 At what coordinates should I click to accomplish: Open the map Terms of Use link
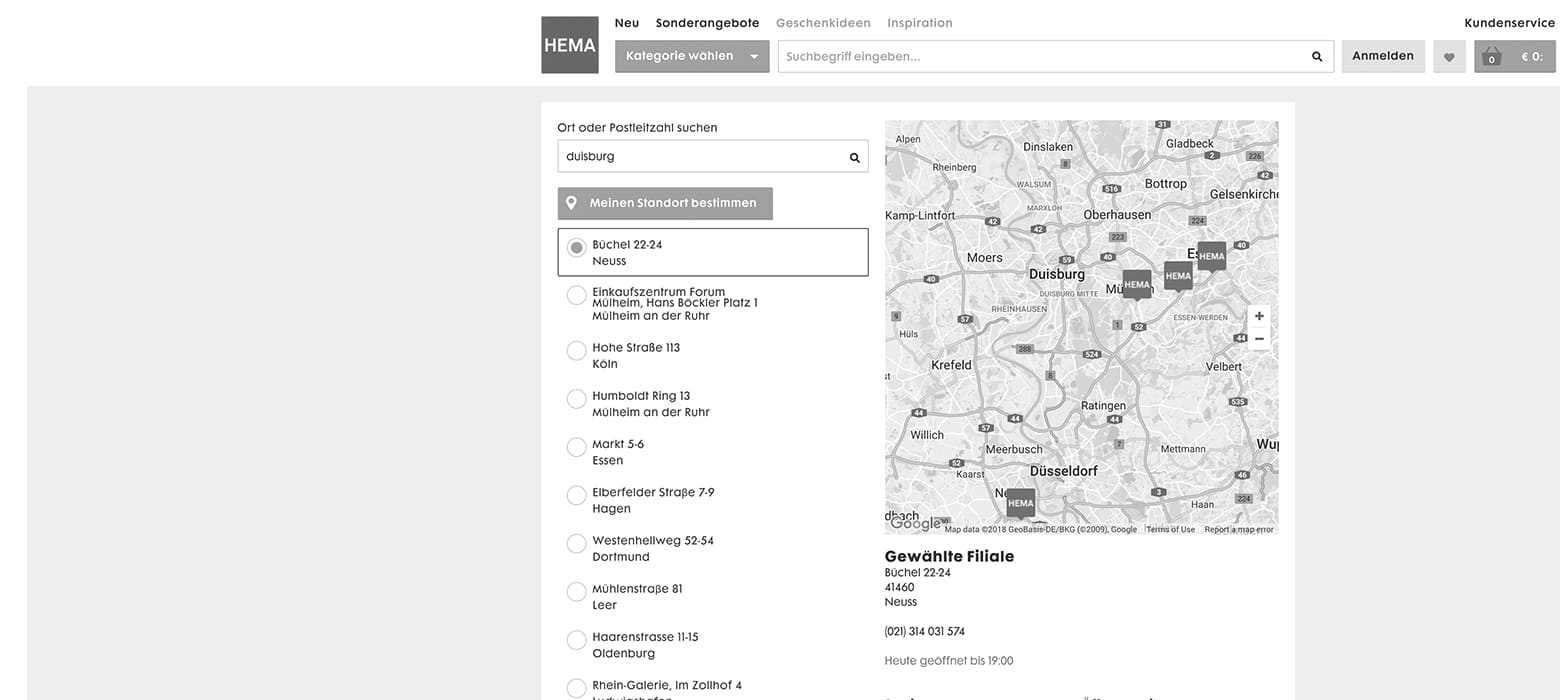tap(1170, 529)
